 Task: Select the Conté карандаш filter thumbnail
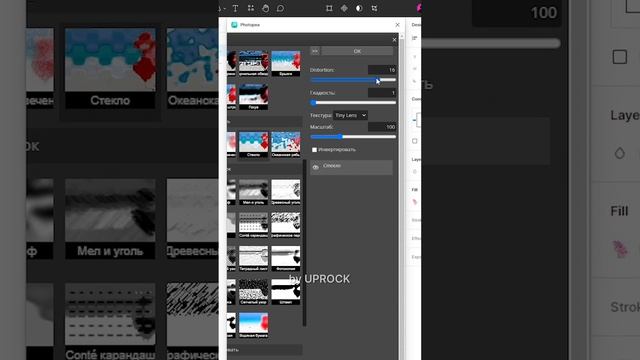click(x=253, y=225)
